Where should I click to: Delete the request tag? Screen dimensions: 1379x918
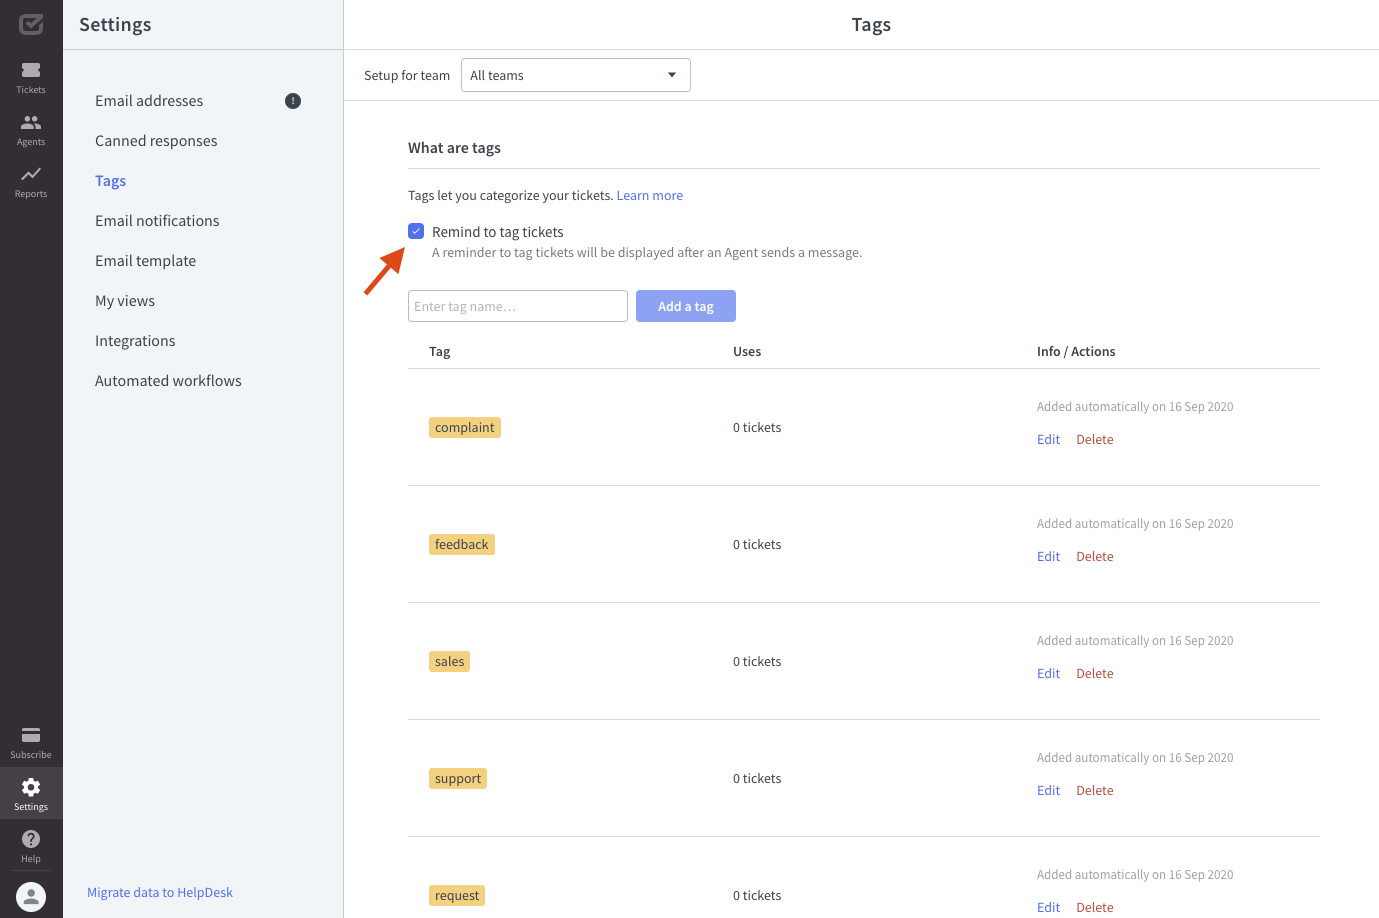1095,907
